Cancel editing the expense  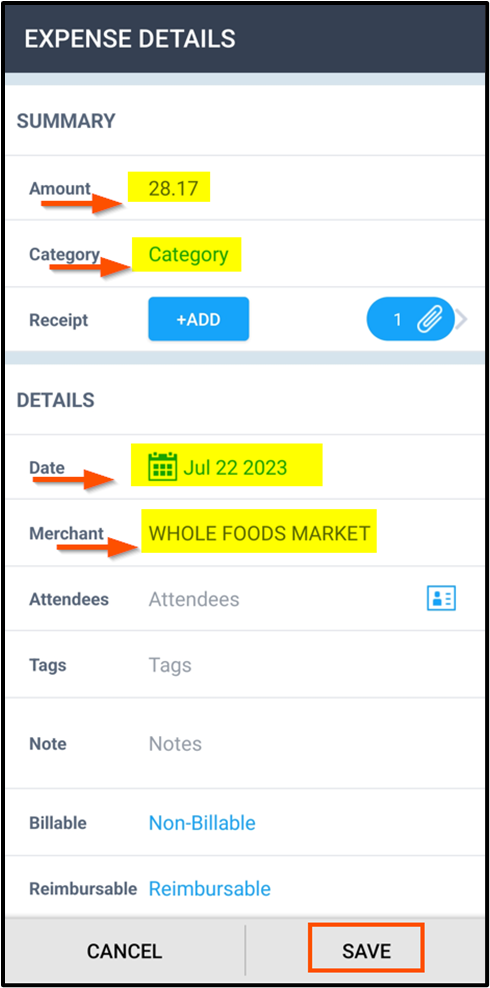(125, 950)
